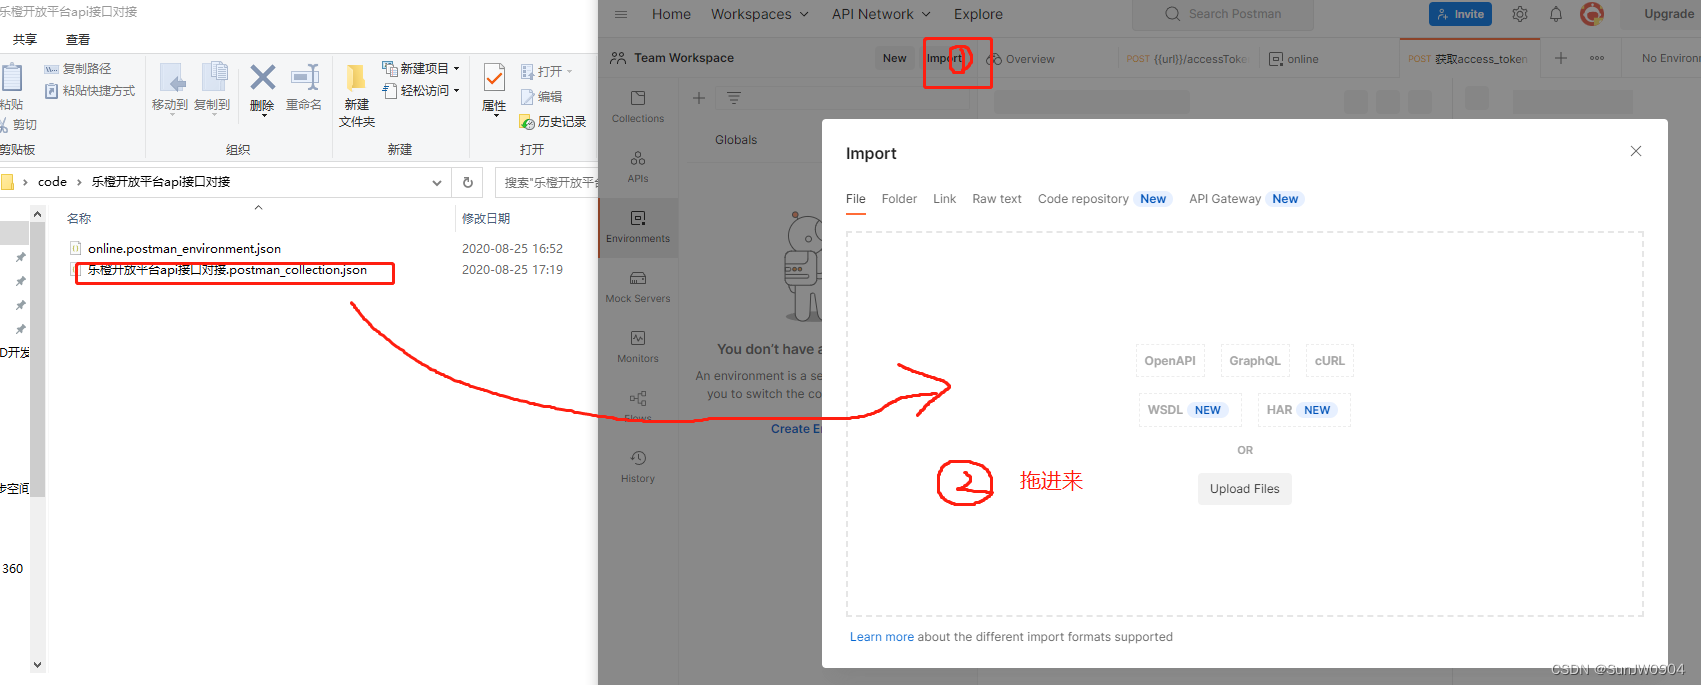Open the Open (打开) dropdown in ribbon
The image size is (1701, 685).
546,72
